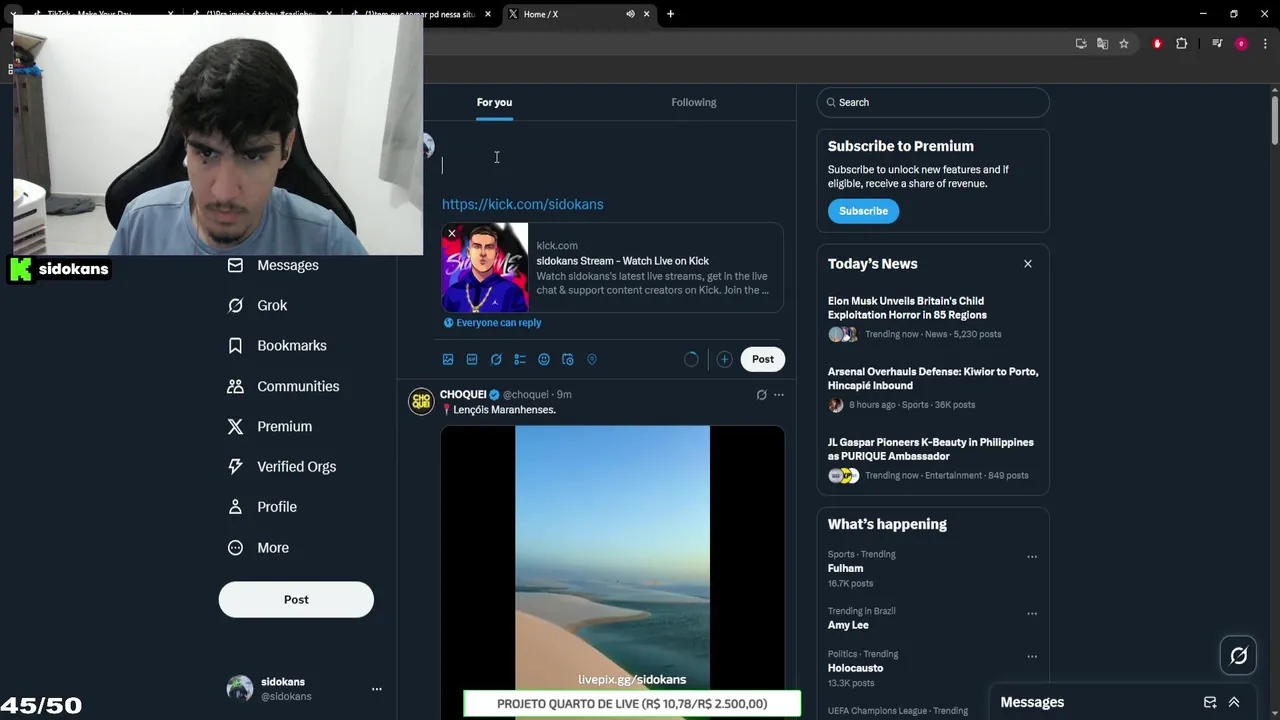Open floating Grok button at bottom right
Viewport: 1280px width, 720px height.
(1238, 656)
